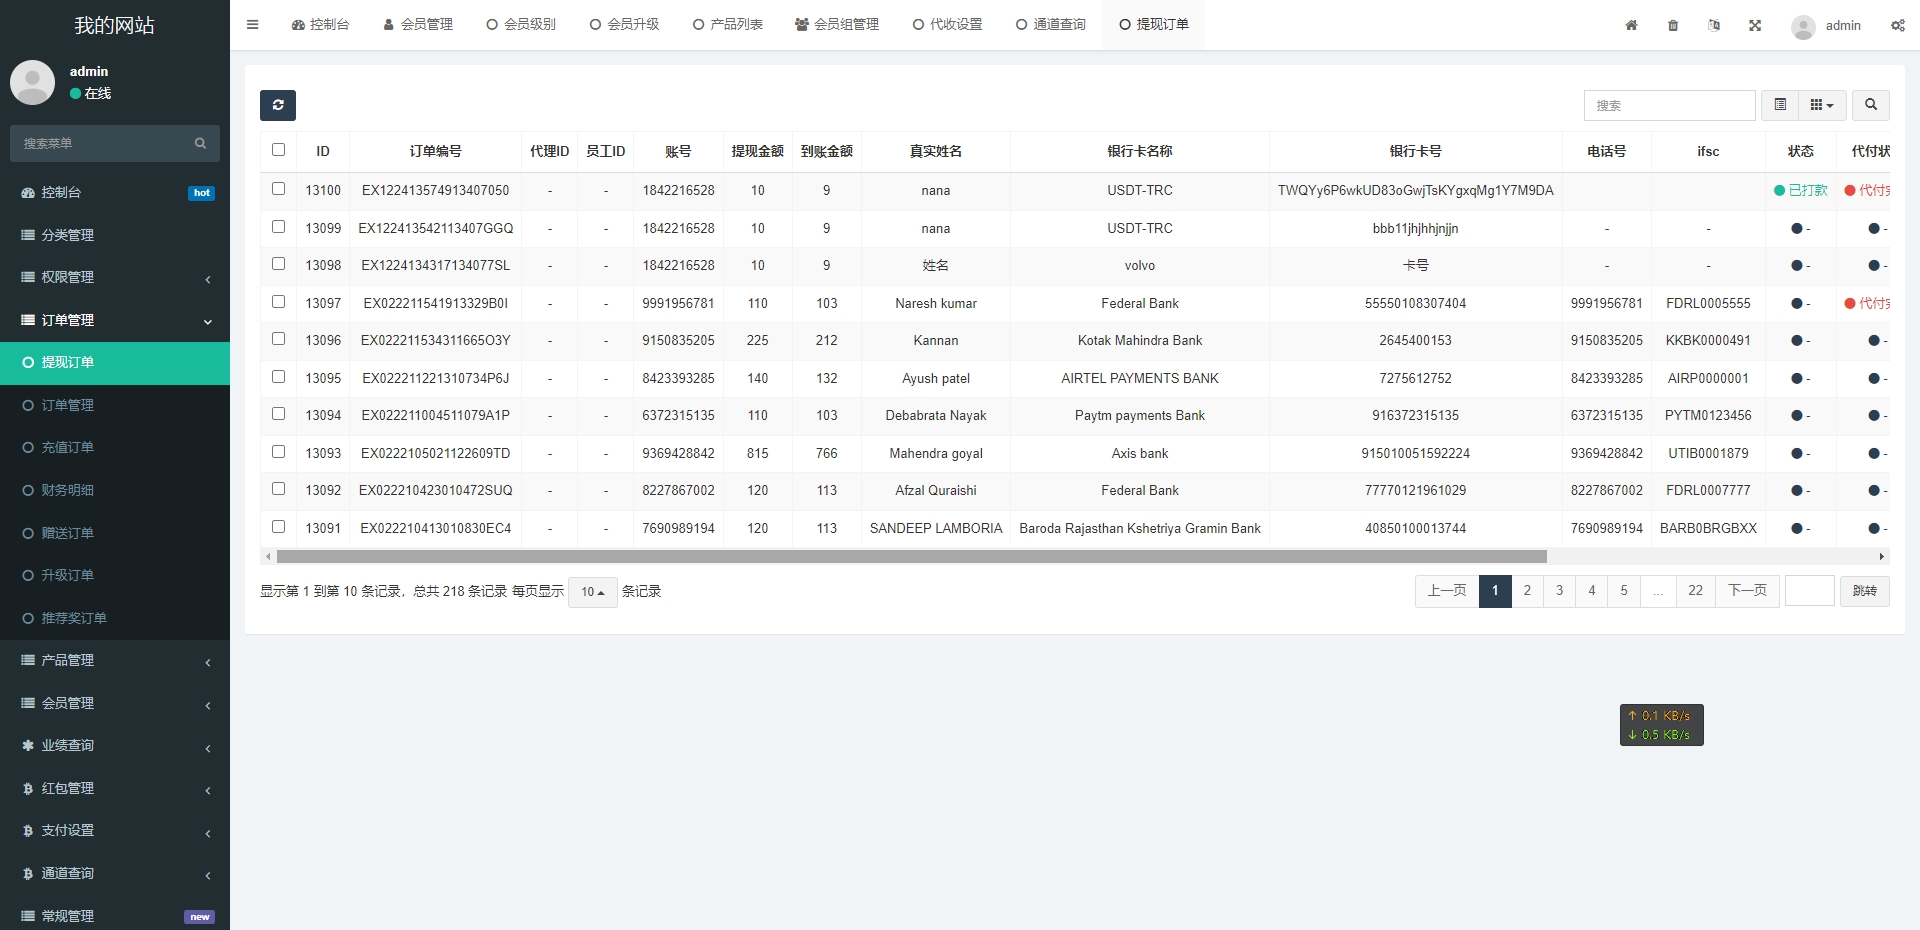Click the horizontal table scrollbar
This screenshot has height=930, width=1920.
910,557
